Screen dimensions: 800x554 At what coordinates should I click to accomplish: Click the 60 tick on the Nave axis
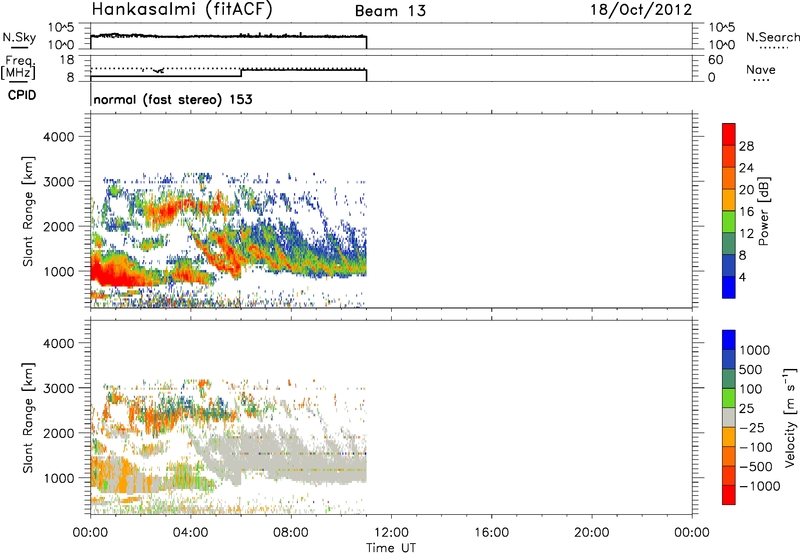click(x=715, y=60)
